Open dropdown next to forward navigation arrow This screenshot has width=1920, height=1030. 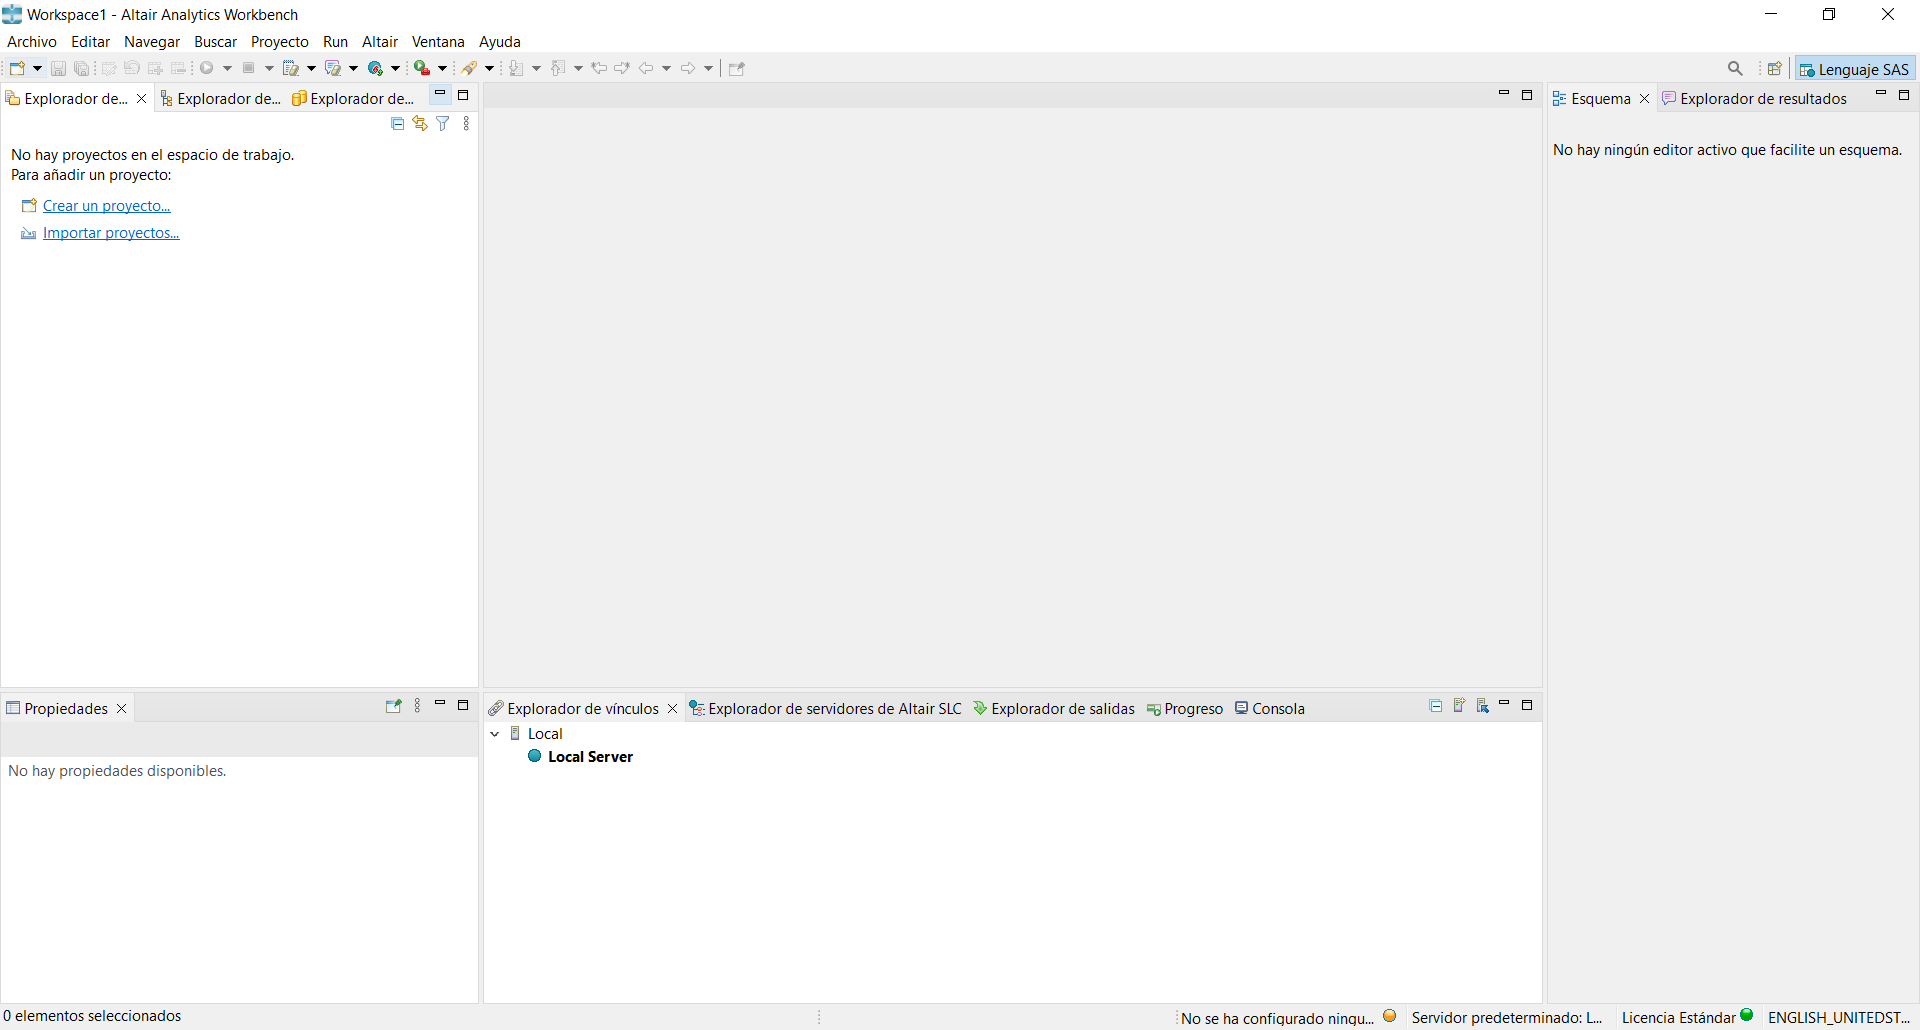click(x=708, y=68)
